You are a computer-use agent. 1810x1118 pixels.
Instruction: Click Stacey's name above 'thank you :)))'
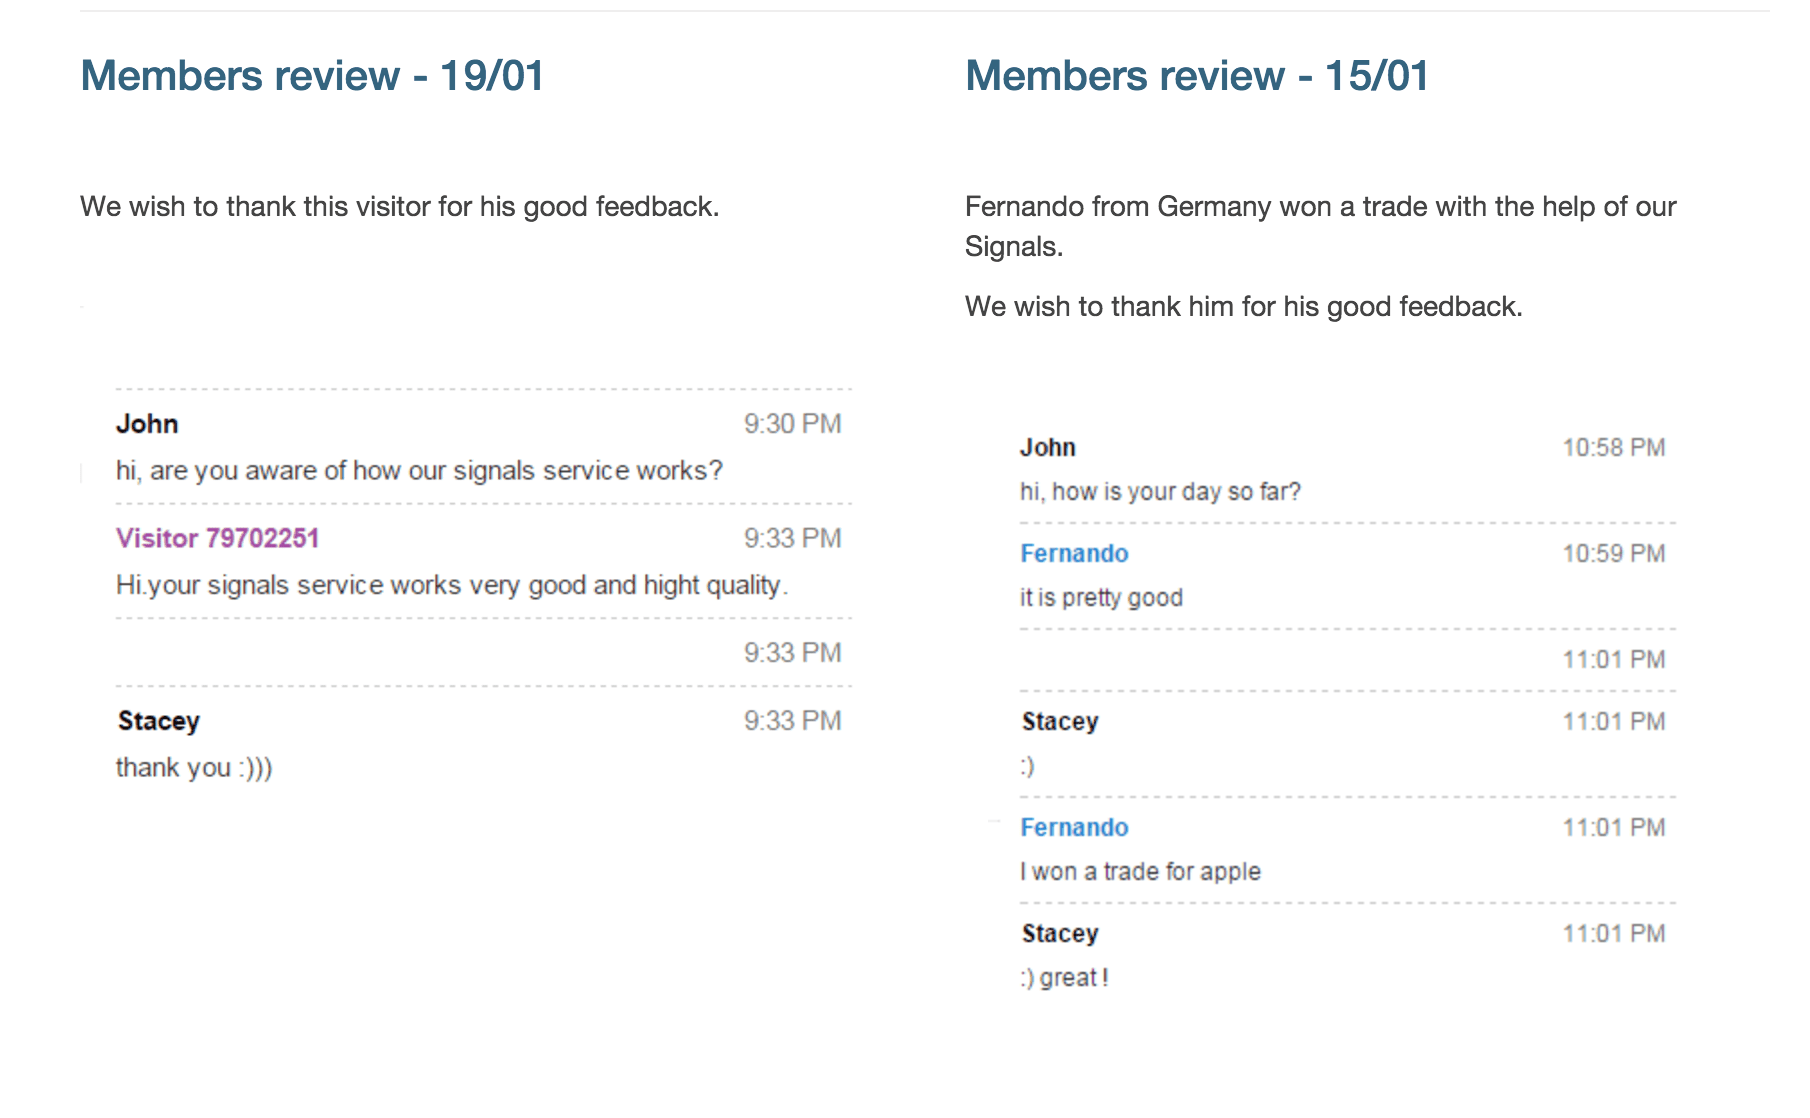coord(158,721)
